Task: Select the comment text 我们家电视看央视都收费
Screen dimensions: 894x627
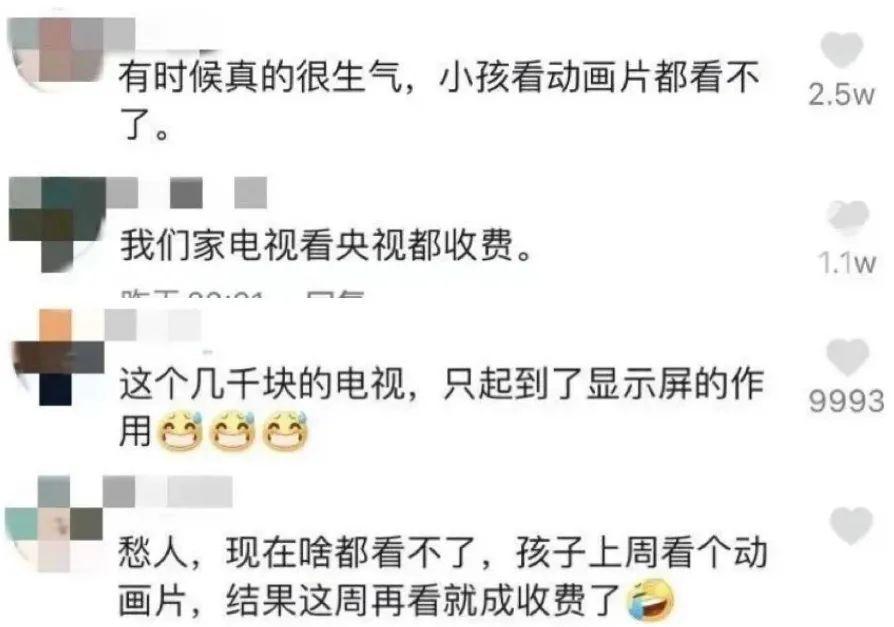Action: pos(326,246)
